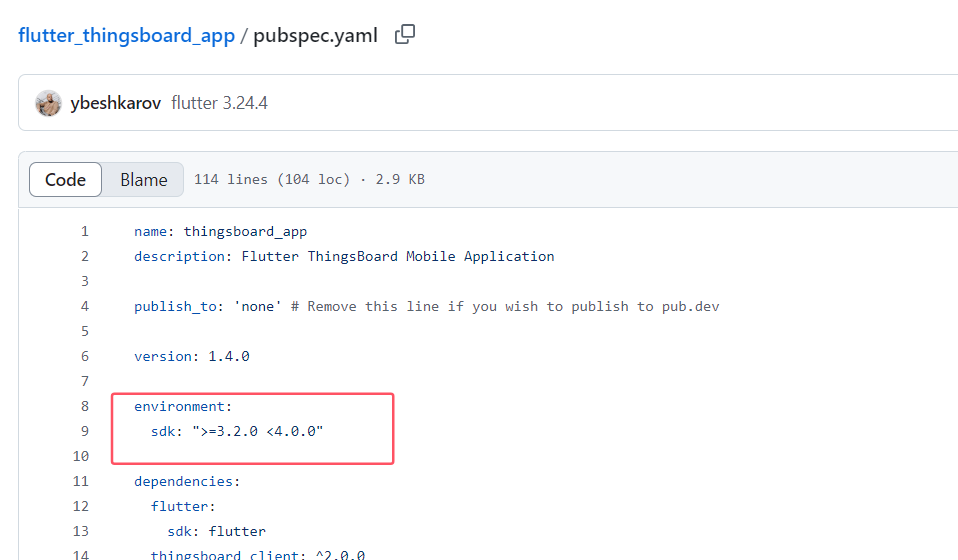Open the 'flutter 3.24.4' commit message
958x560 pixels.
219,103
